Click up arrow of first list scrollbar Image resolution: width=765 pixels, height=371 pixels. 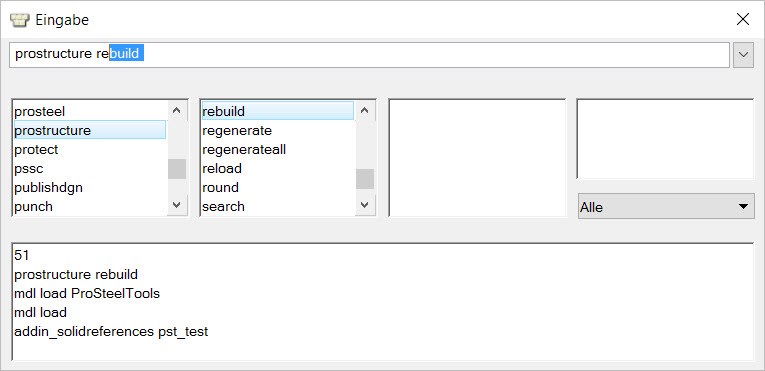click(x=177, y=111)
